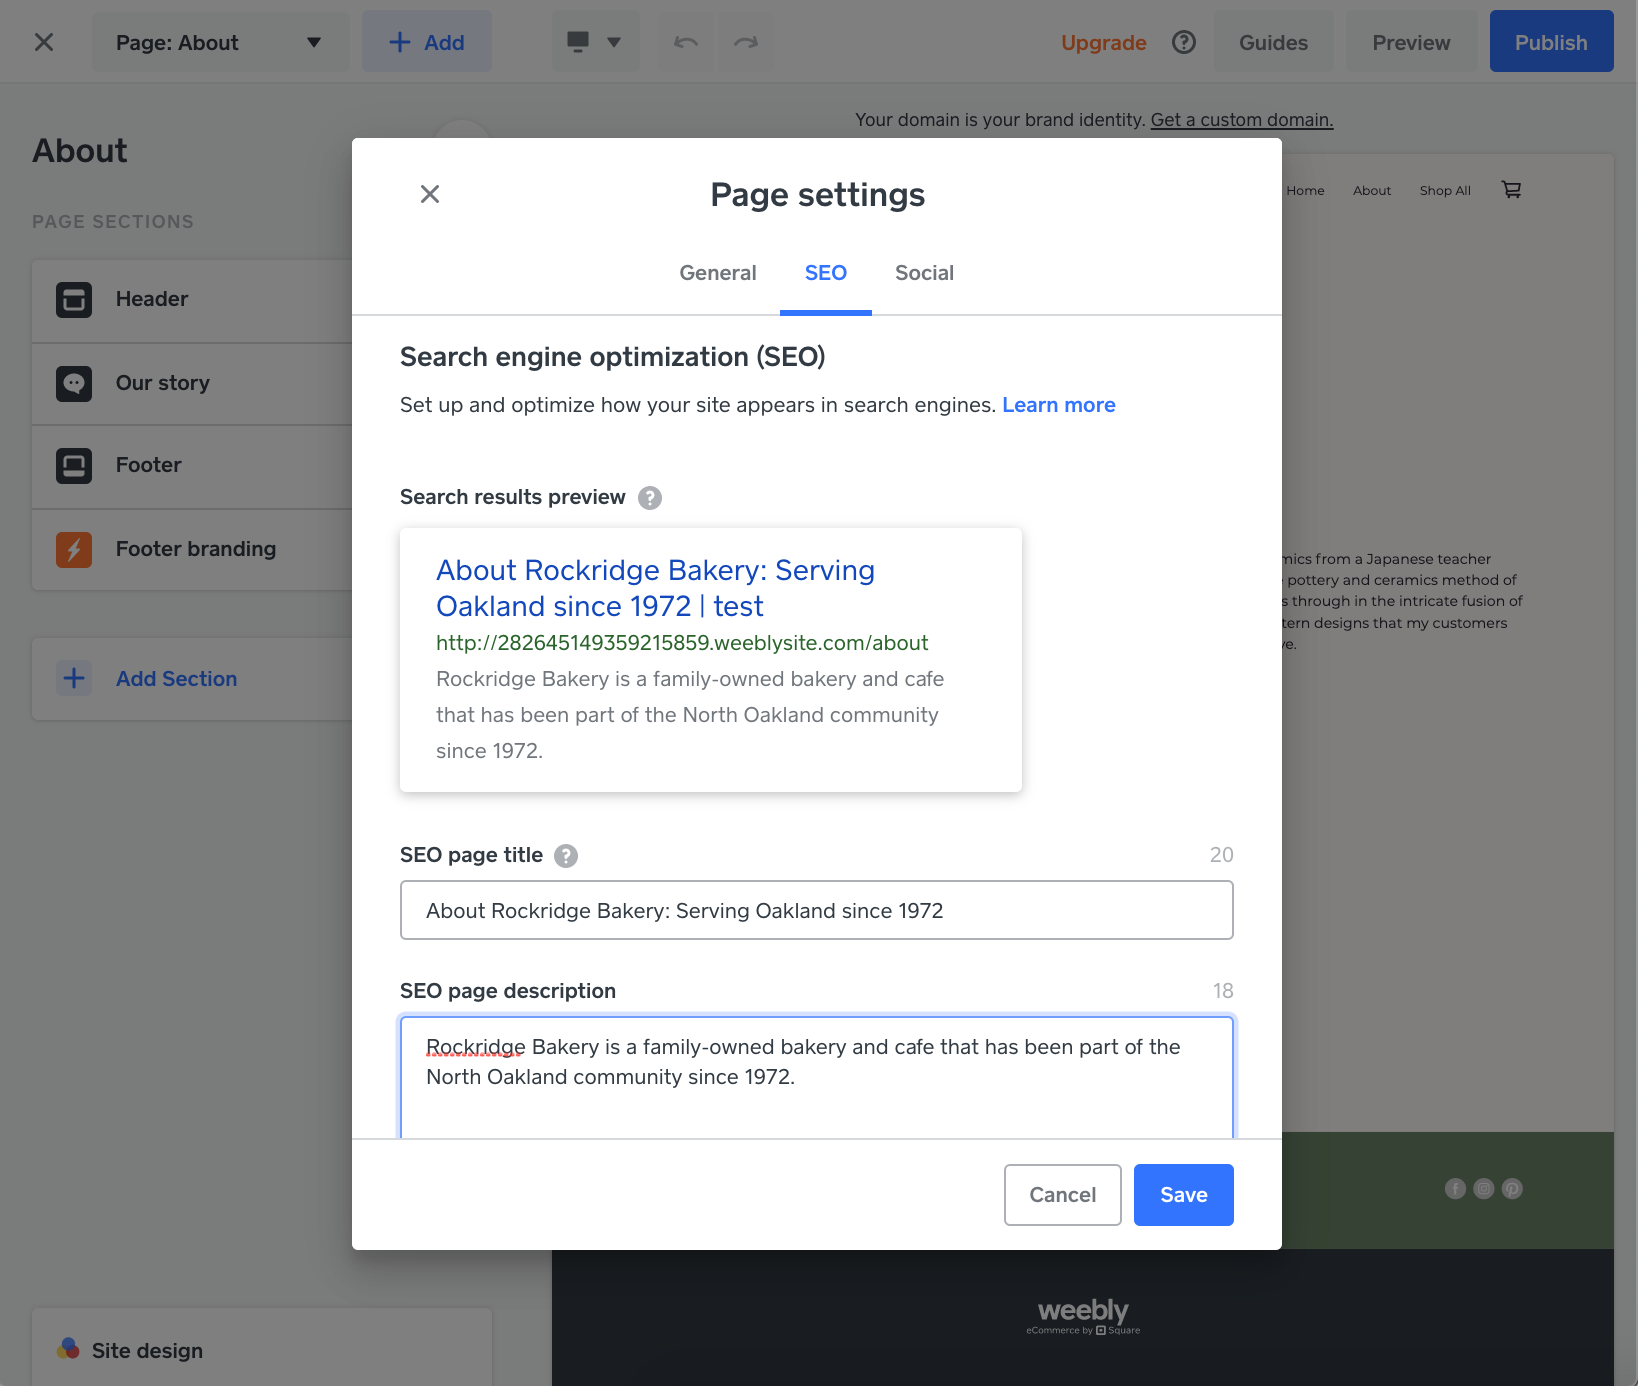Click the weebly logo in the footer

pos(1083,1315)
